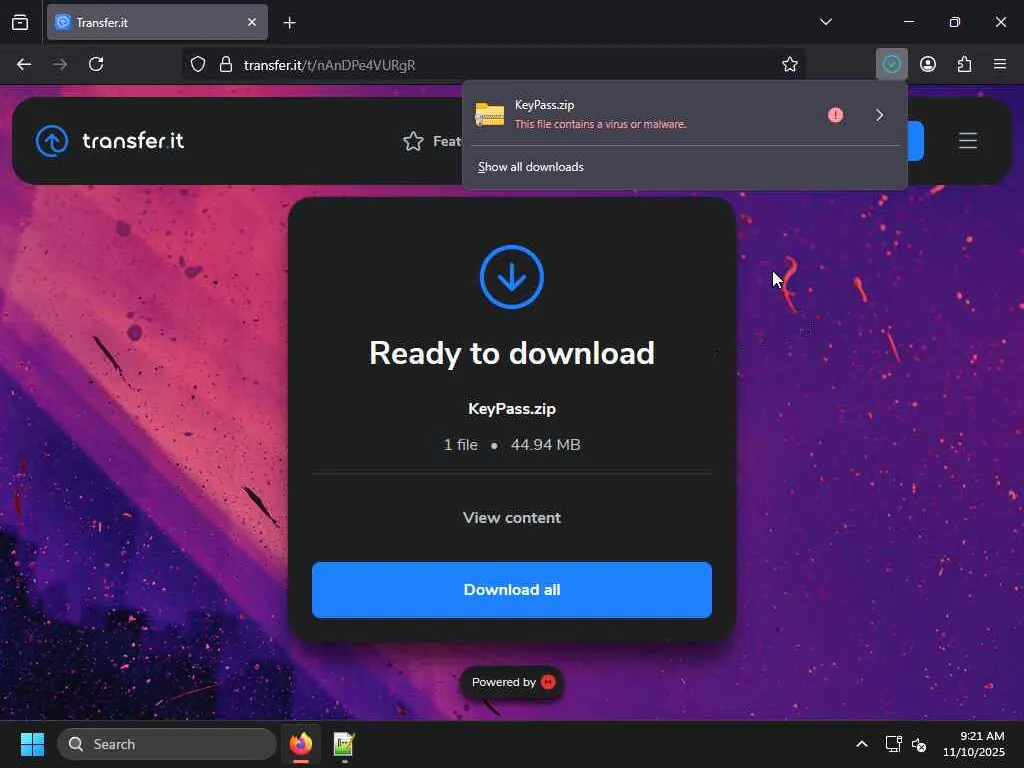The image size is (1024, 768).
Task: Show hidden system tray icons
Action: point(862,744)
